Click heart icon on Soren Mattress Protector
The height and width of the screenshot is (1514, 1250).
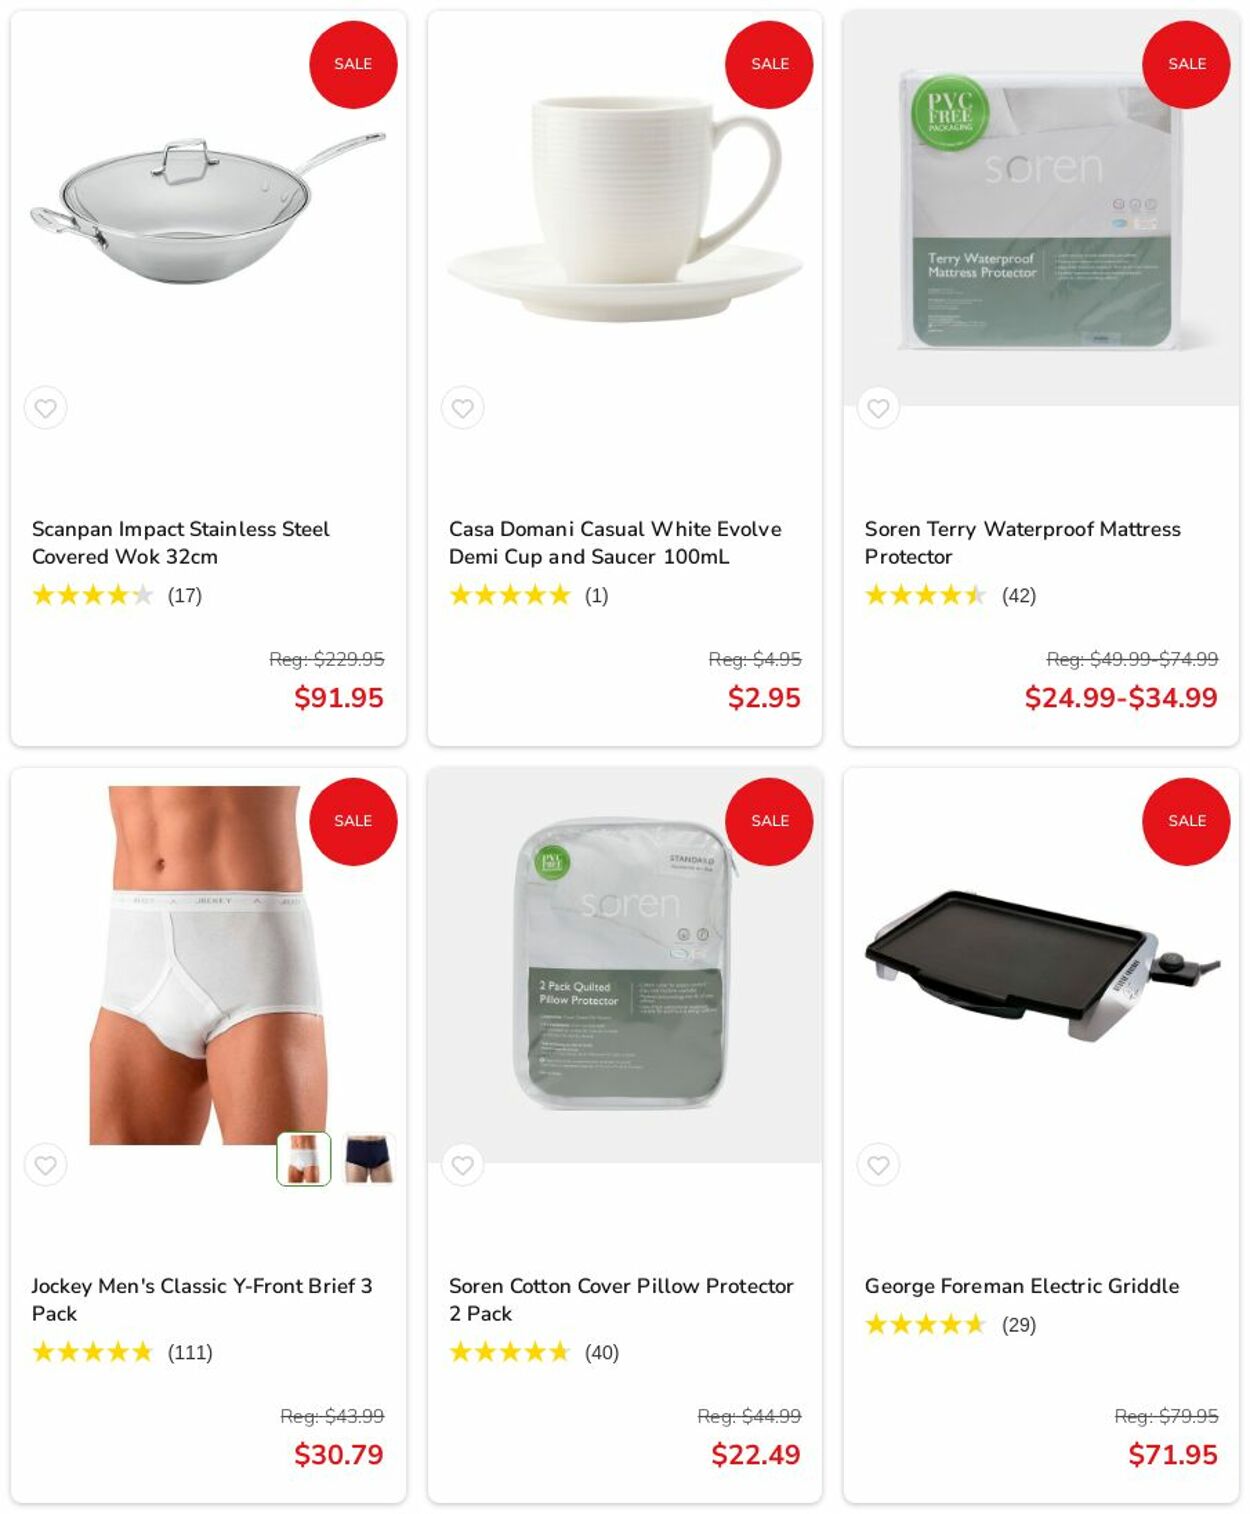878,408
